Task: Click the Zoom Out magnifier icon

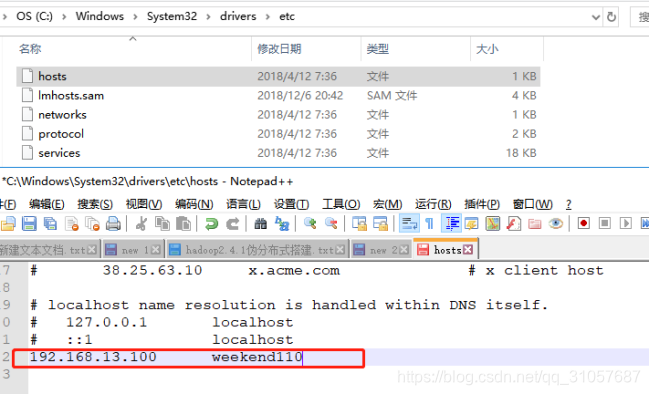Action: [331, 224]
